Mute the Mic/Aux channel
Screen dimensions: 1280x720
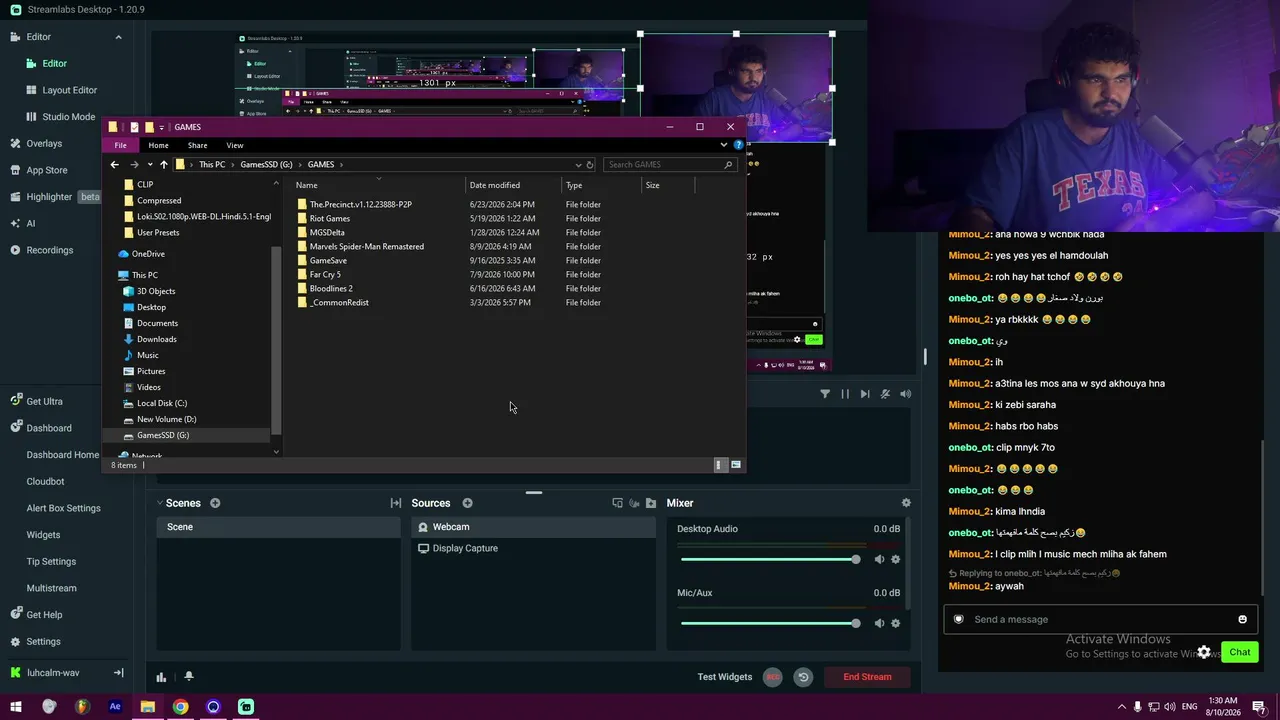tap(879, 623)
